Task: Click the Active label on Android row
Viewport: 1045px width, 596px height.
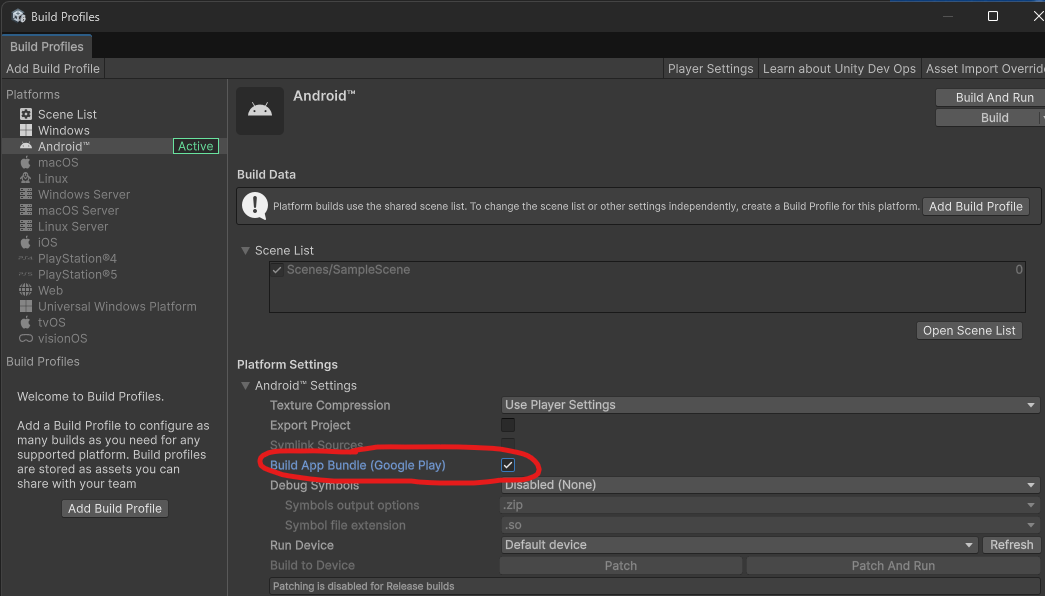Action: pos(195,146)
